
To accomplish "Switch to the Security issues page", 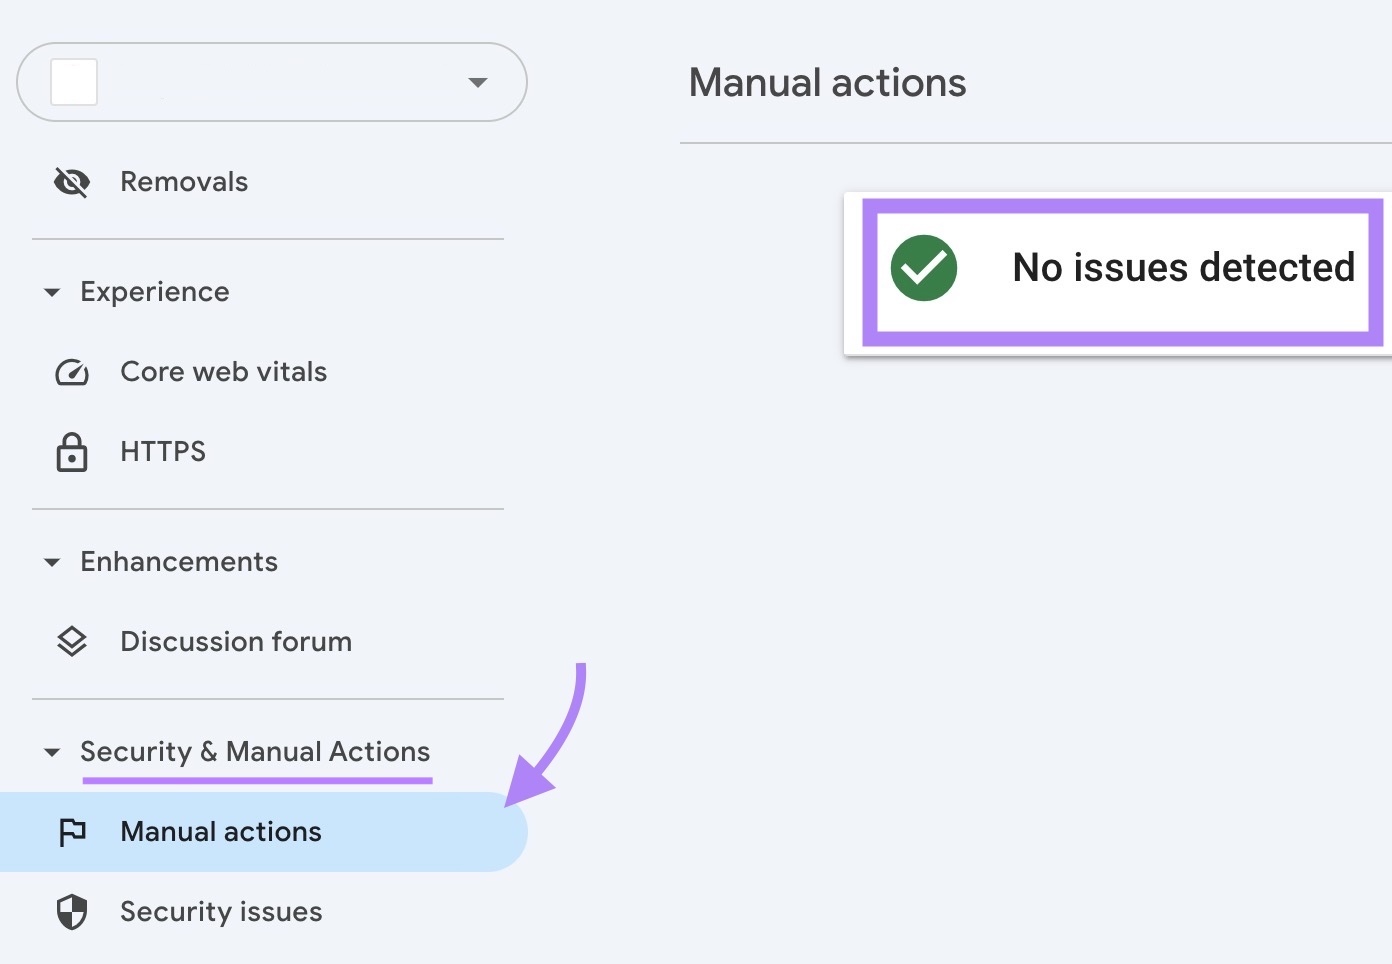I will tap(221, 911).
